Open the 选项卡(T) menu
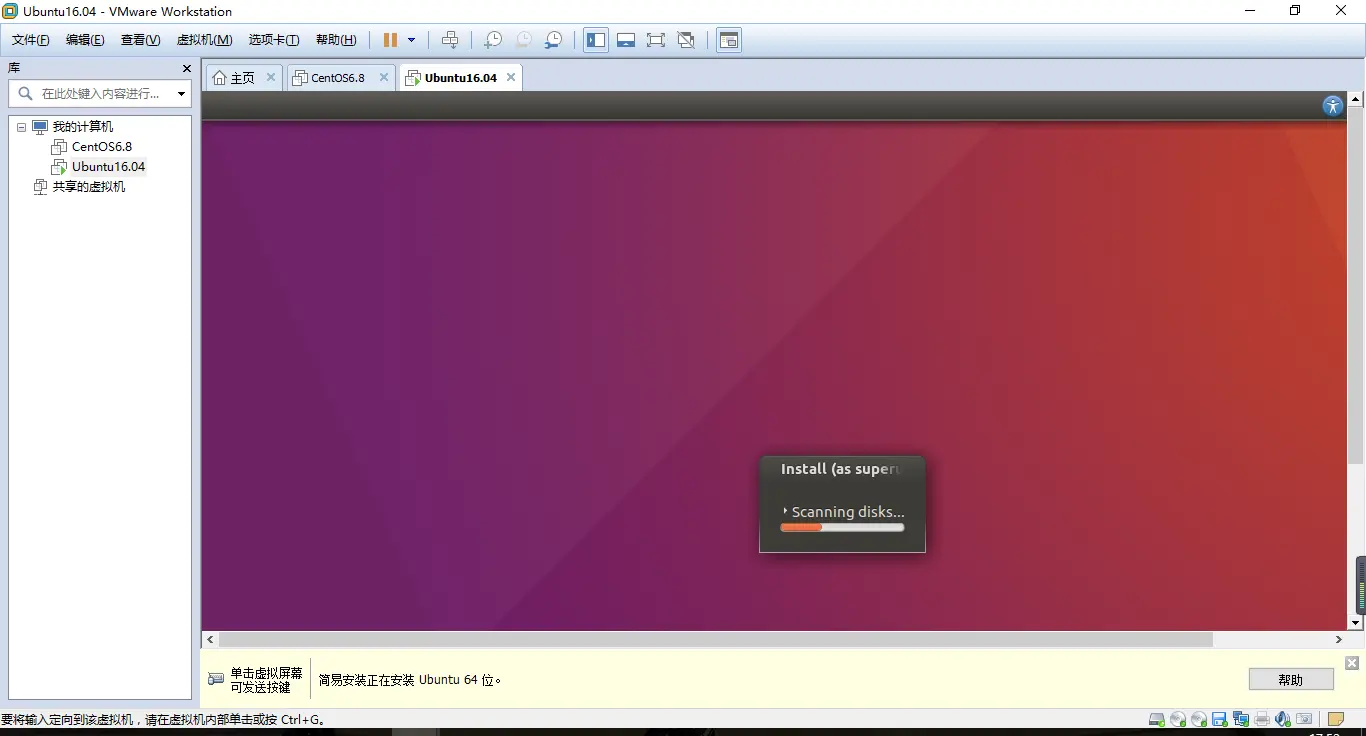 click(274, 40)
